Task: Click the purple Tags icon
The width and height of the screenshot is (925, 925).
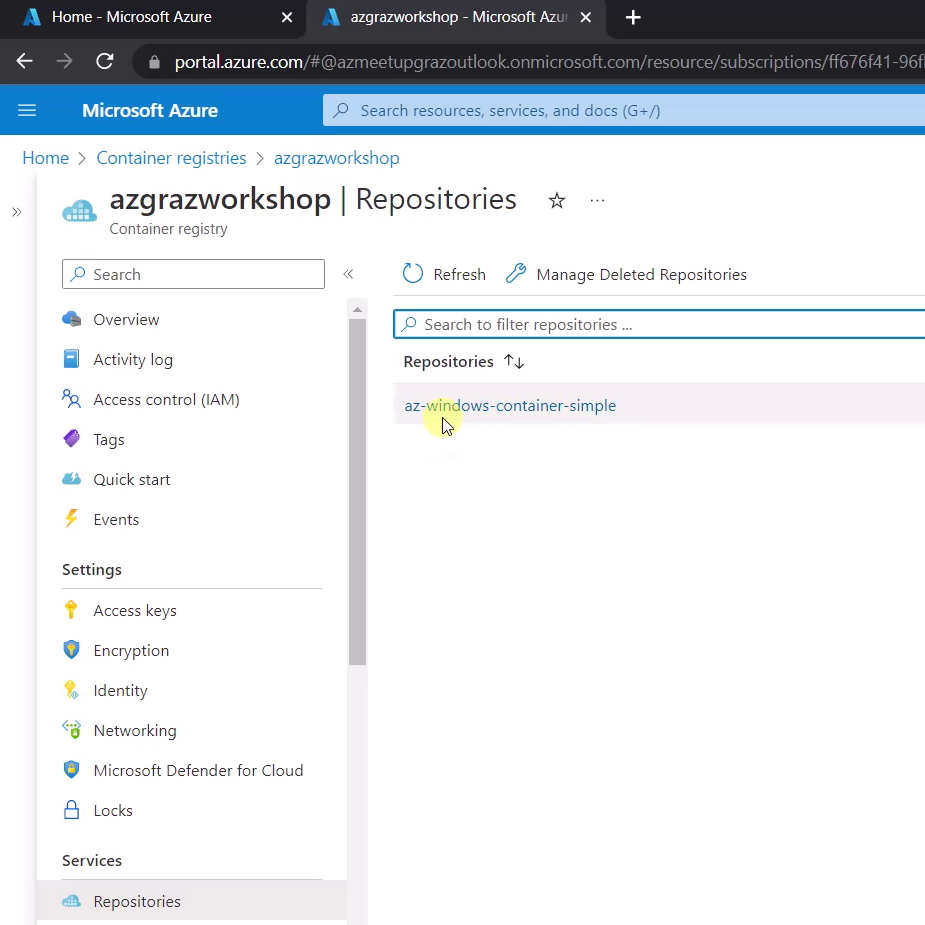Action: [x=71, y=439]
